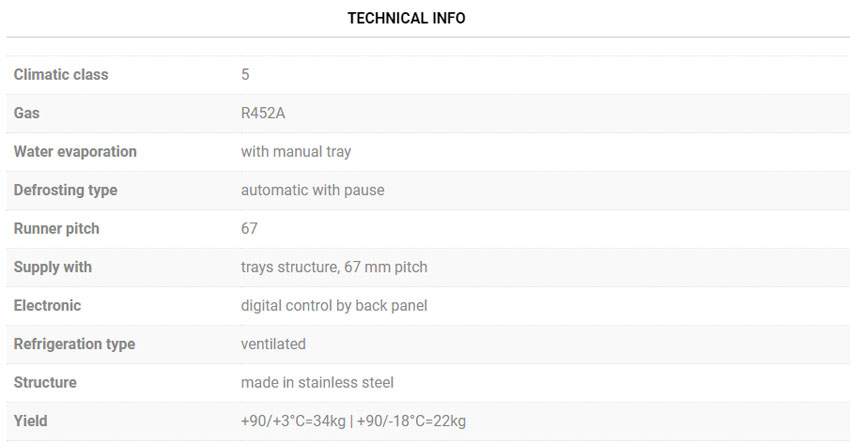This screenshot has width=850, height=444.
Task: Click the Yield value with kg figures
Action: tap(353, 421)
